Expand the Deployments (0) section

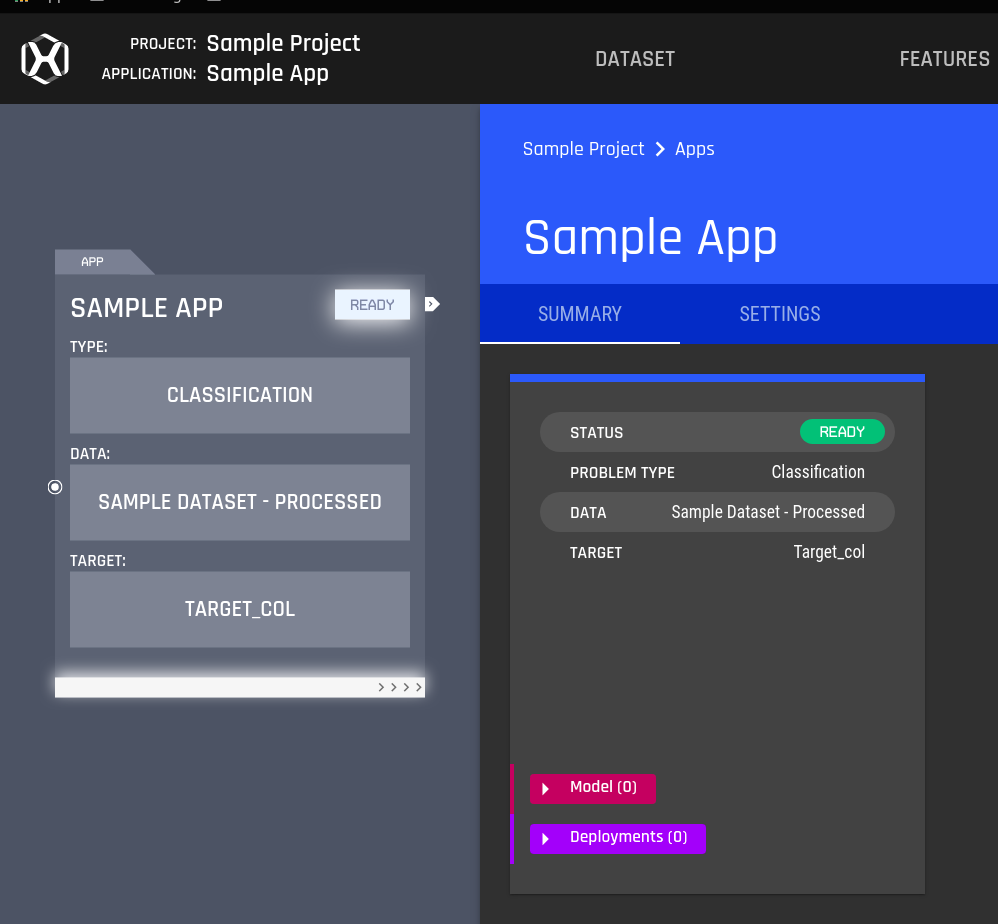pos(617,838)
